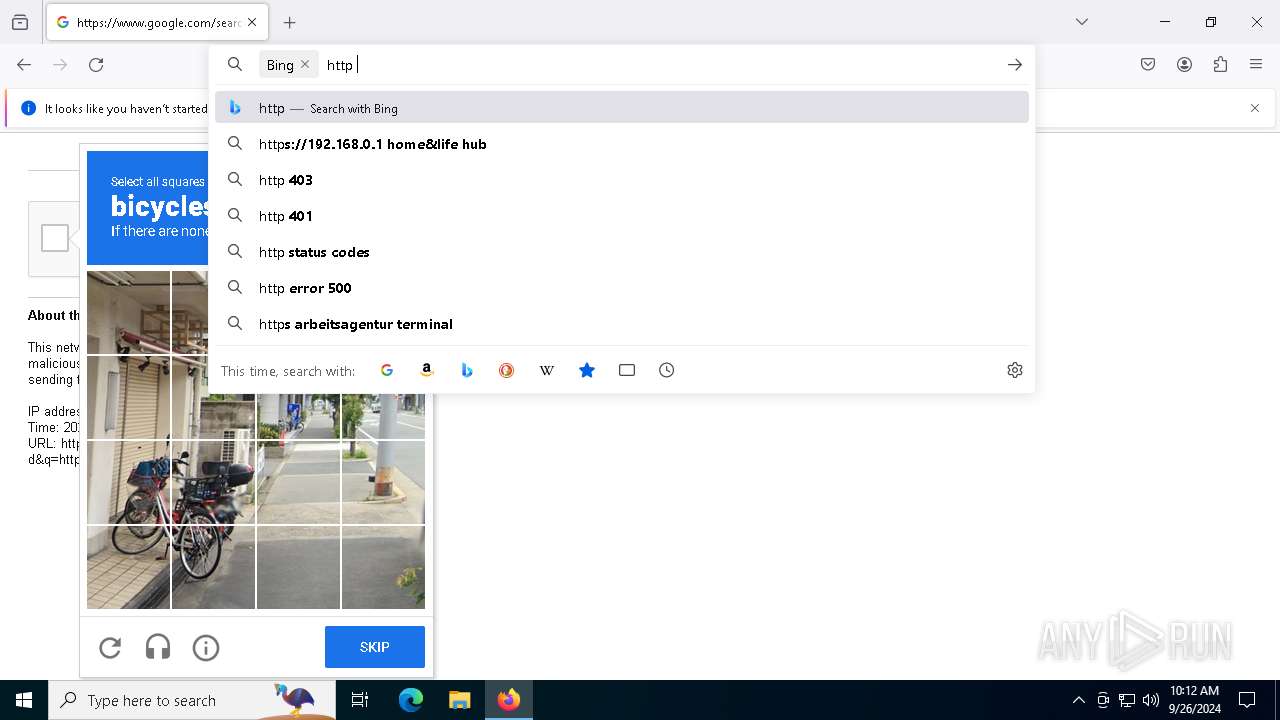Open the clock and date flyout
The image size is (1280, 720).
point(1195,700)
